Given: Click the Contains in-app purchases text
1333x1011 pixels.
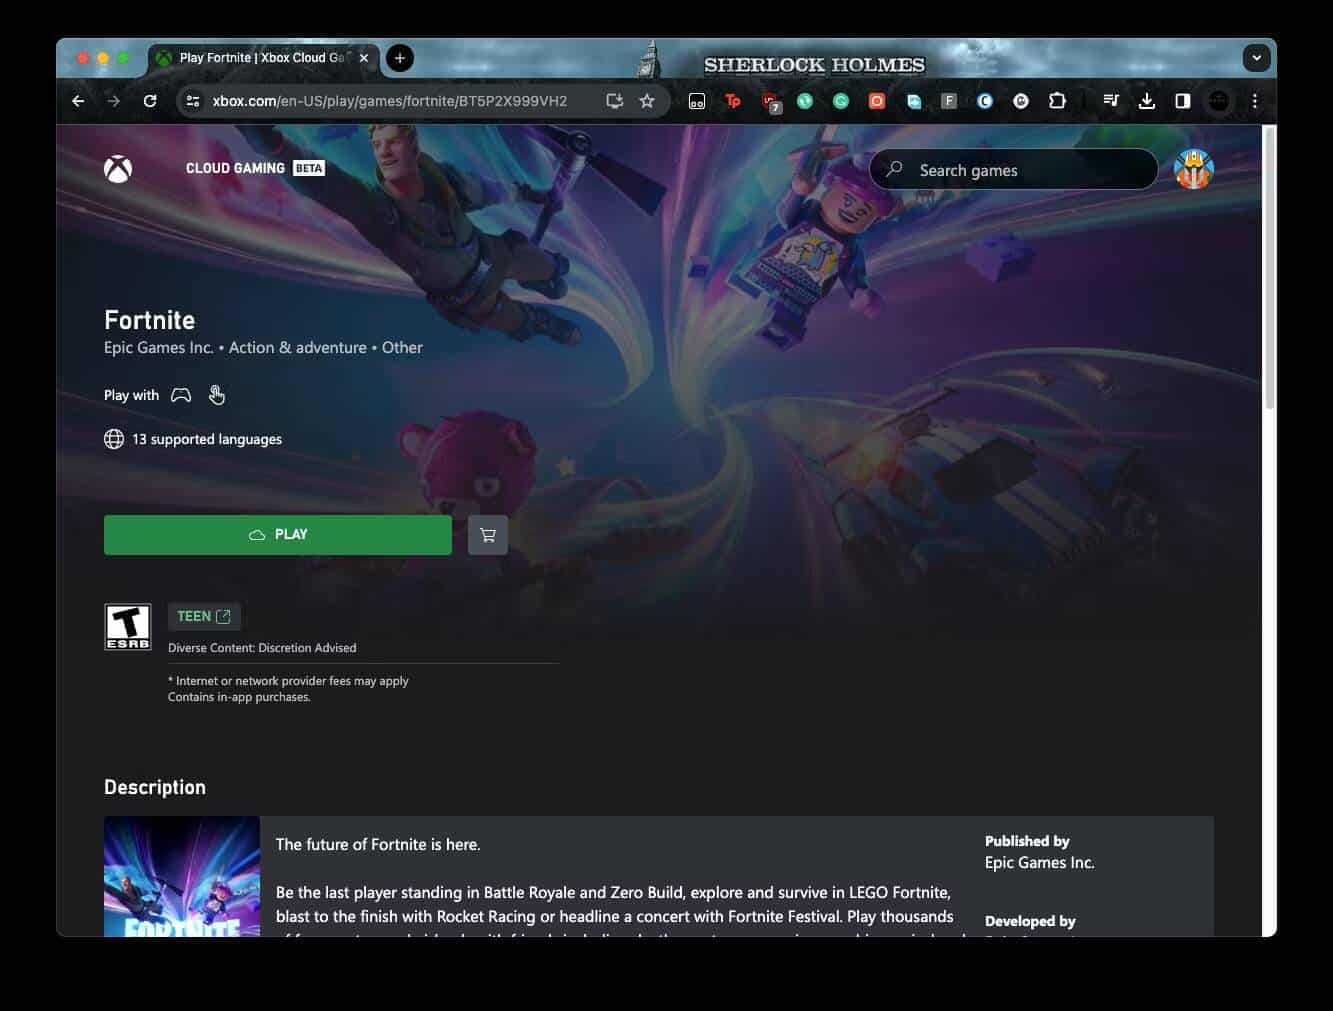Looking at the screenshot, I should 239,697.
